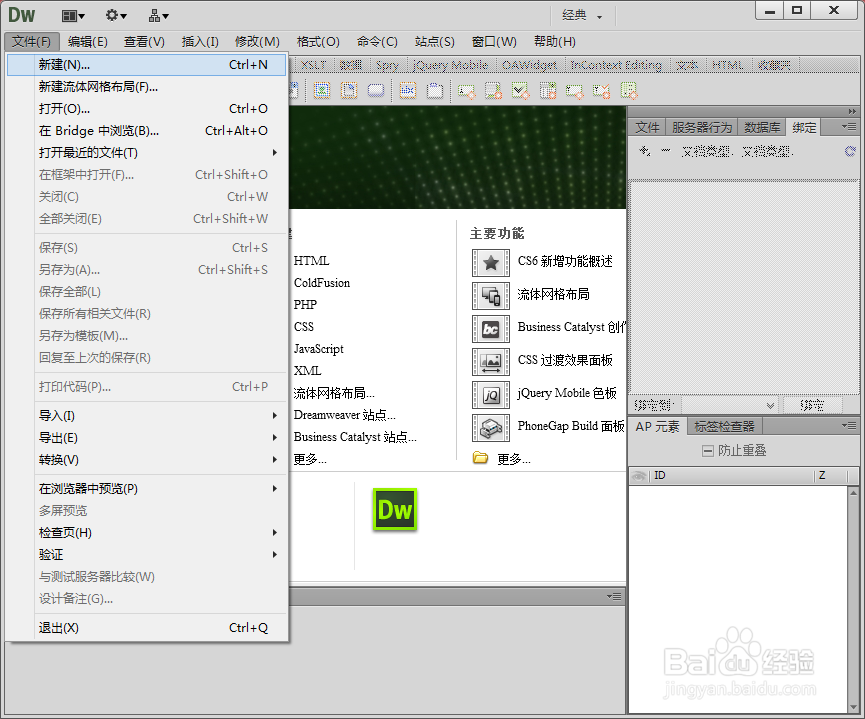
Task: Switch to the 标签检查器 tab
Action: (x=724, y=426)
